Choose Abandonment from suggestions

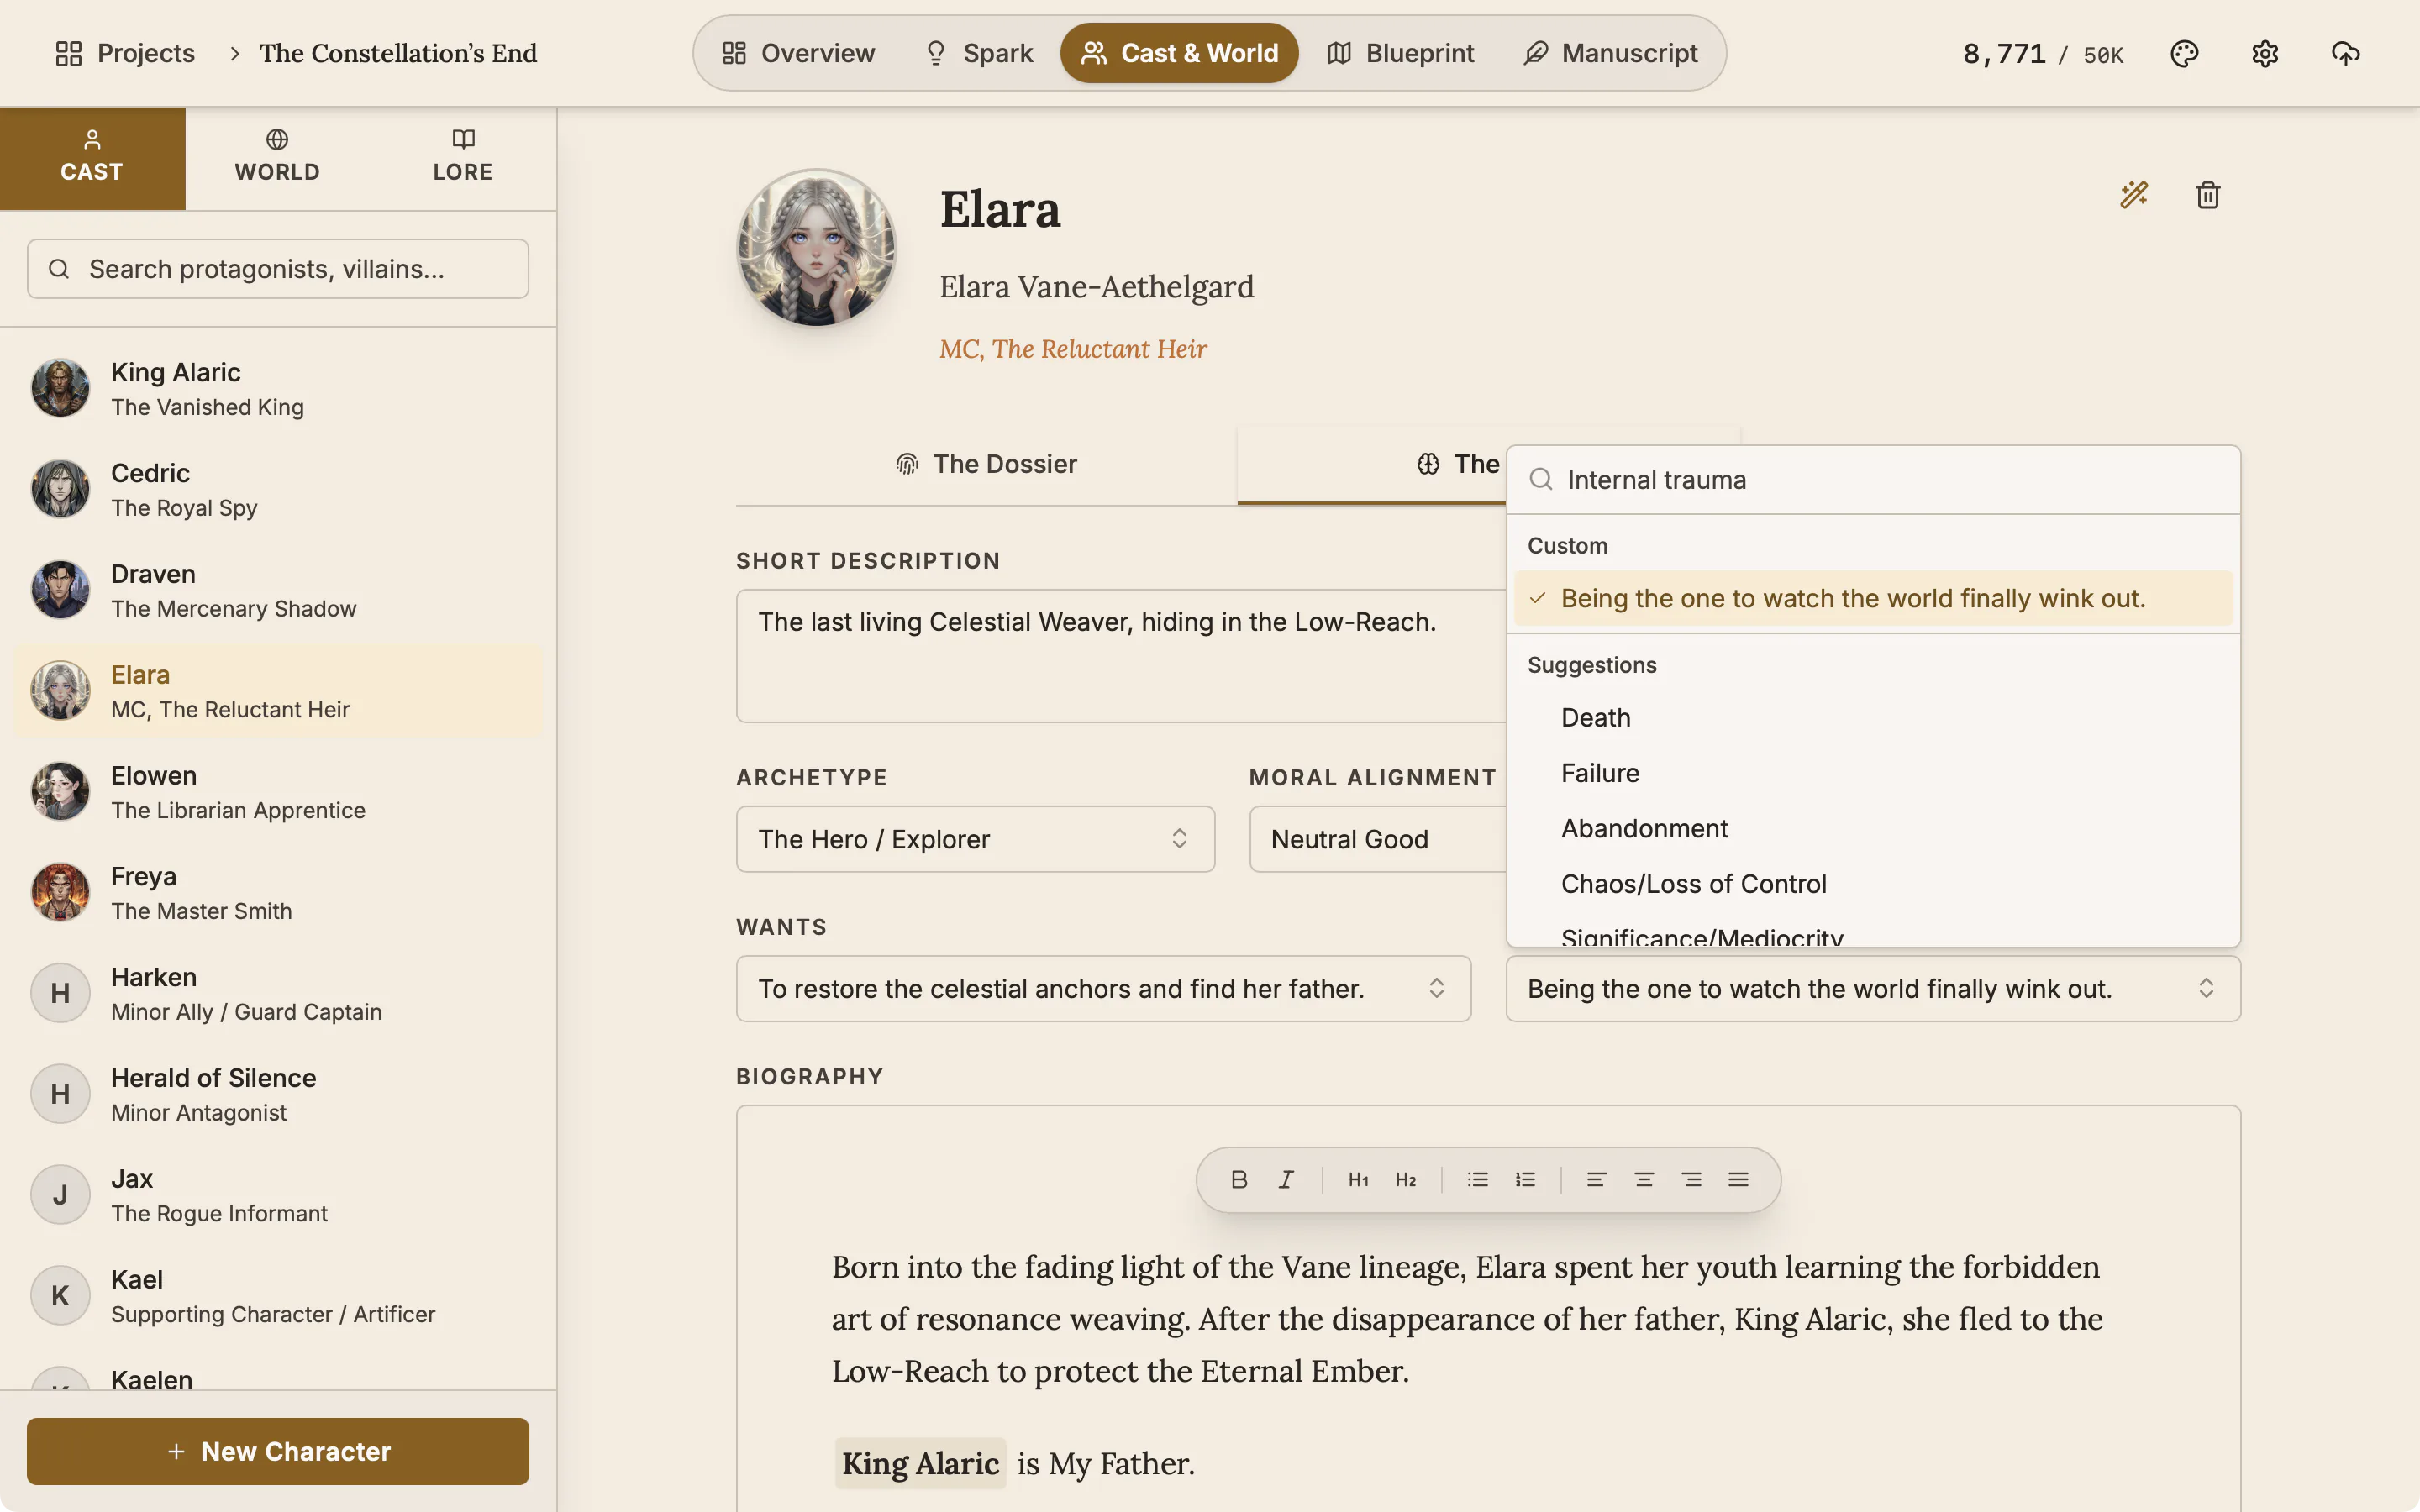click(1873, 828)
